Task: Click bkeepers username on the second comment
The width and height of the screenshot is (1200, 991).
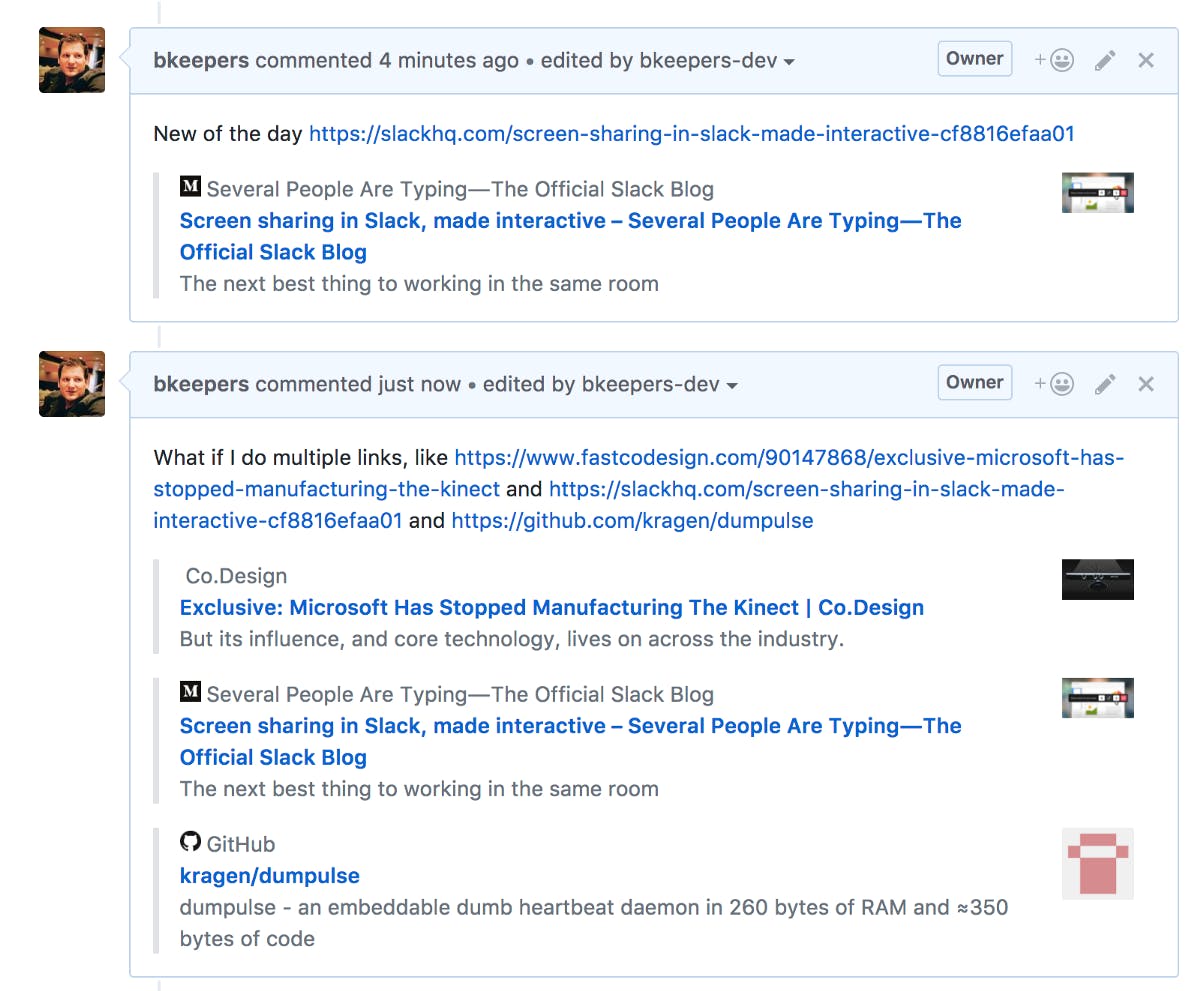Action: (201, 384)
